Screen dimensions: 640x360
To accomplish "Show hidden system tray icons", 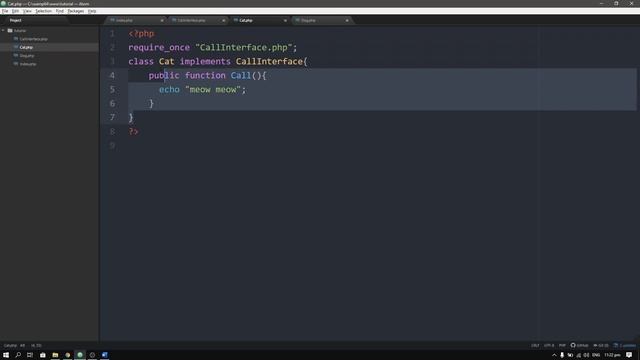I will (554, 356).
